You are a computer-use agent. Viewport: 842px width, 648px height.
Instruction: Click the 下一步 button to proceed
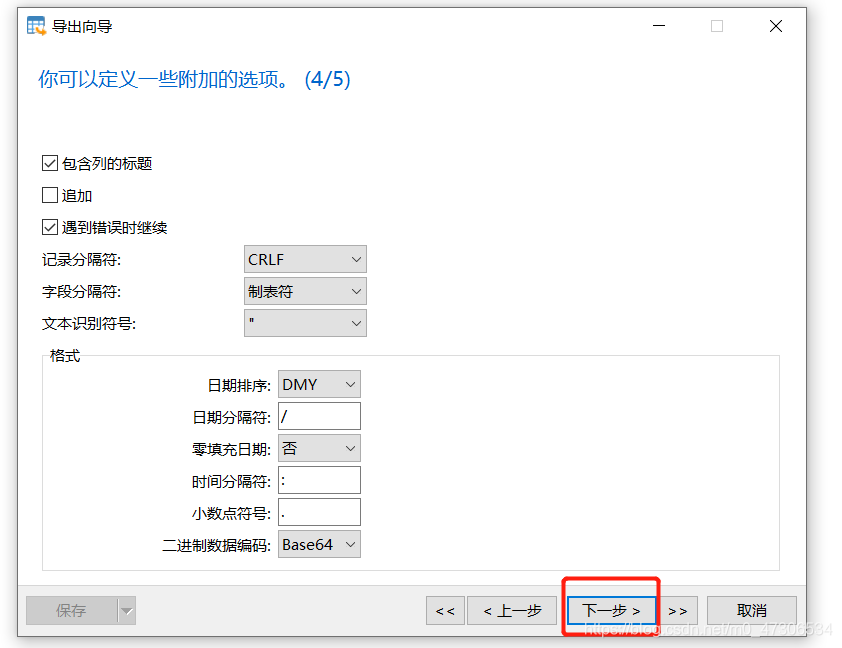click(x=610, y=610)
